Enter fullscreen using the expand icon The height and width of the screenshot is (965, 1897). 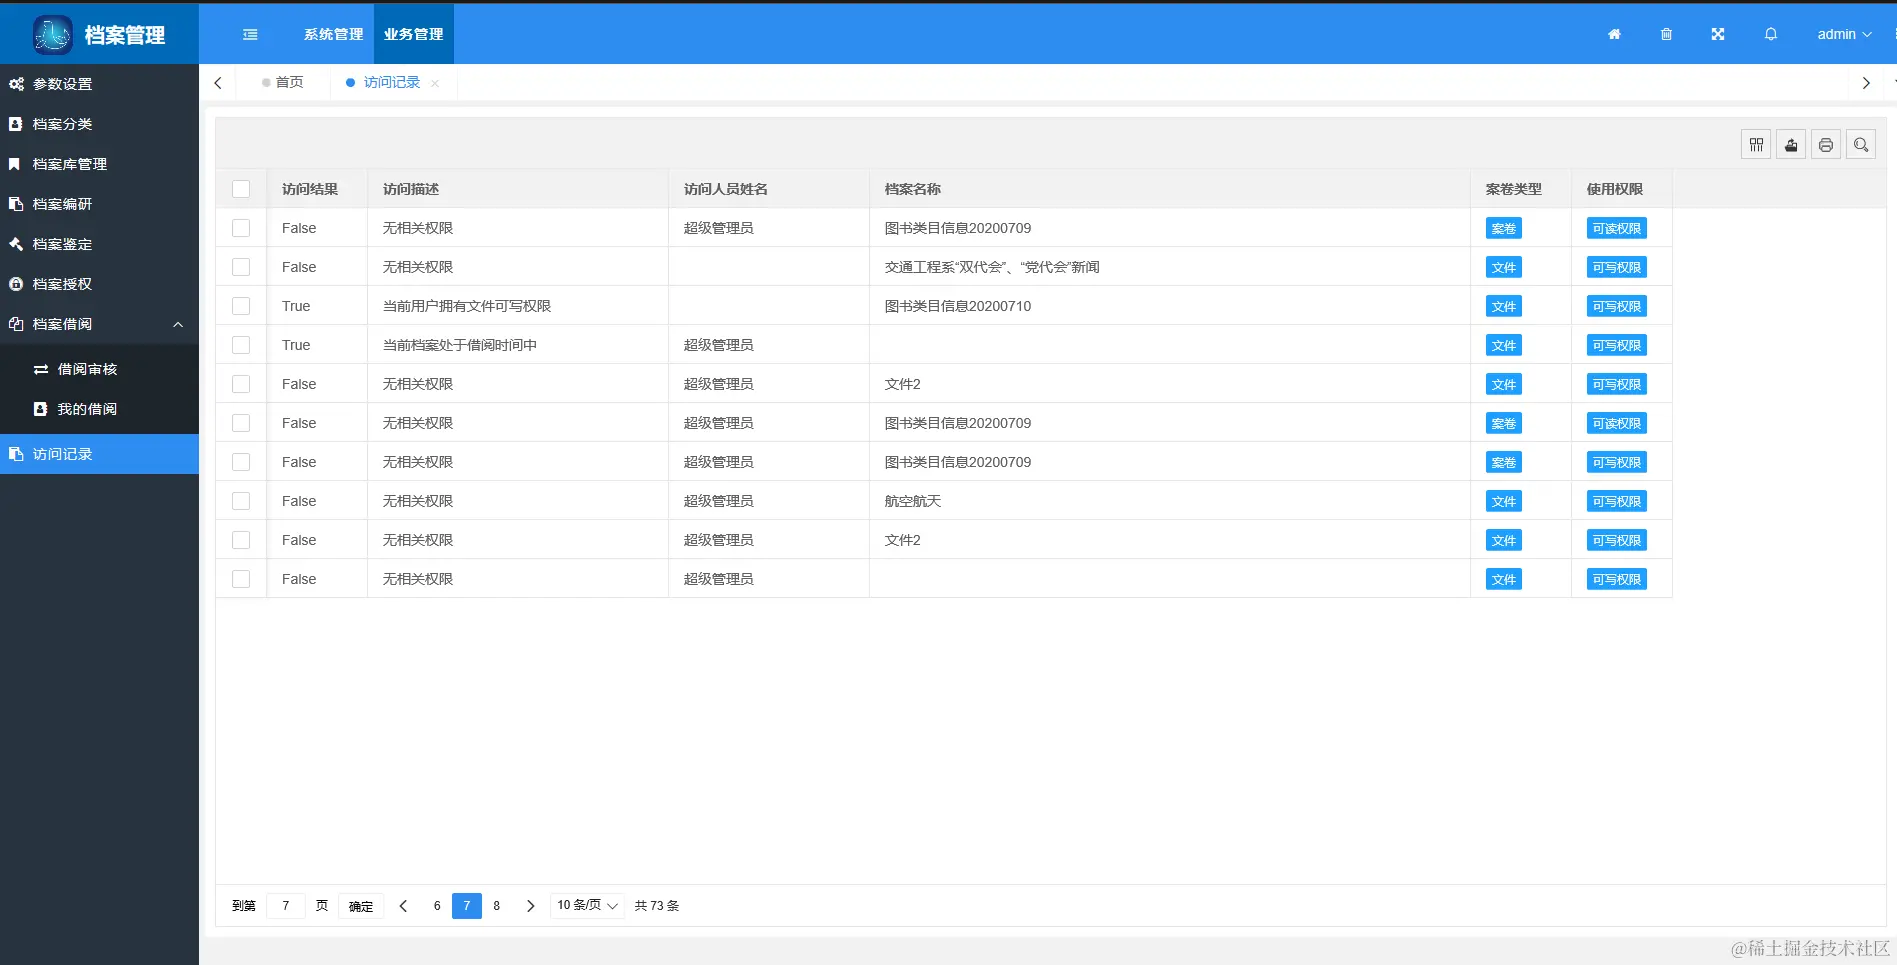pyautogui.click(x=1717, y=34)
